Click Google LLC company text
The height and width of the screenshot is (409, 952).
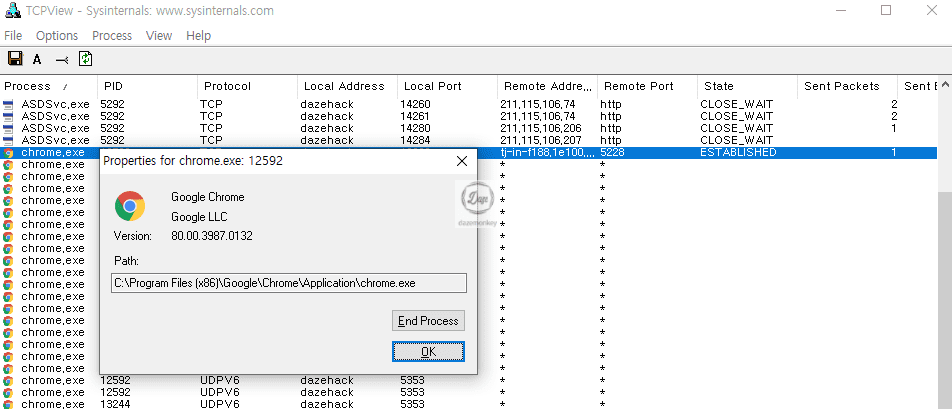pyautogui.click(x=199, y=217)
